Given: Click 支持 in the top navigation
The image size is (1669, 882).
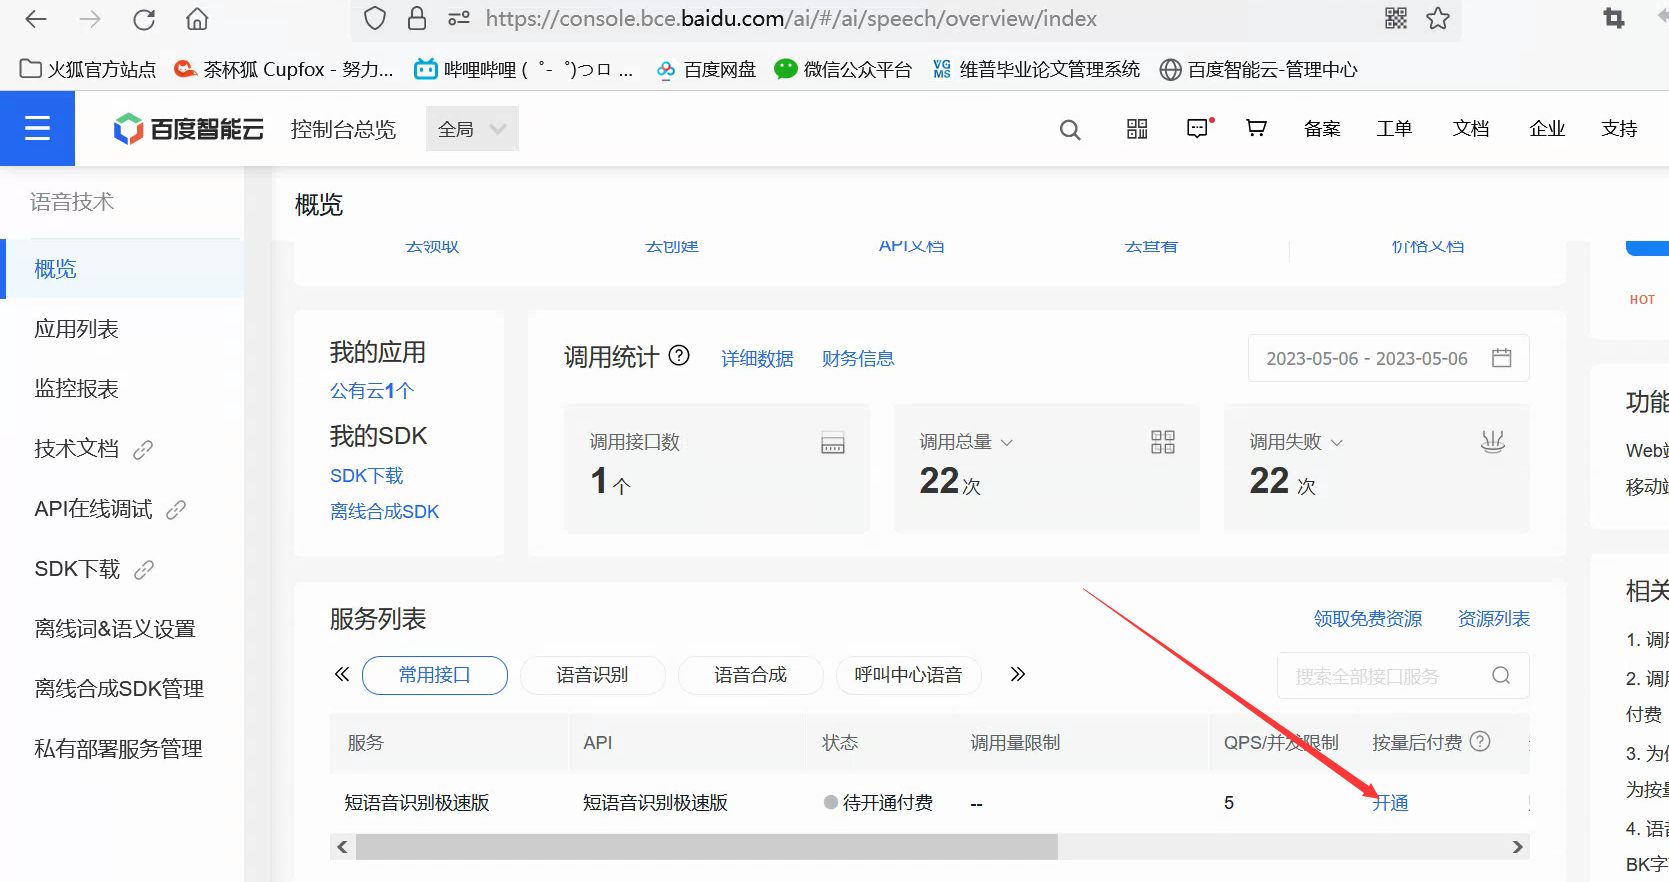Looking at the screenshot, I should click(x=1619, y=128).
